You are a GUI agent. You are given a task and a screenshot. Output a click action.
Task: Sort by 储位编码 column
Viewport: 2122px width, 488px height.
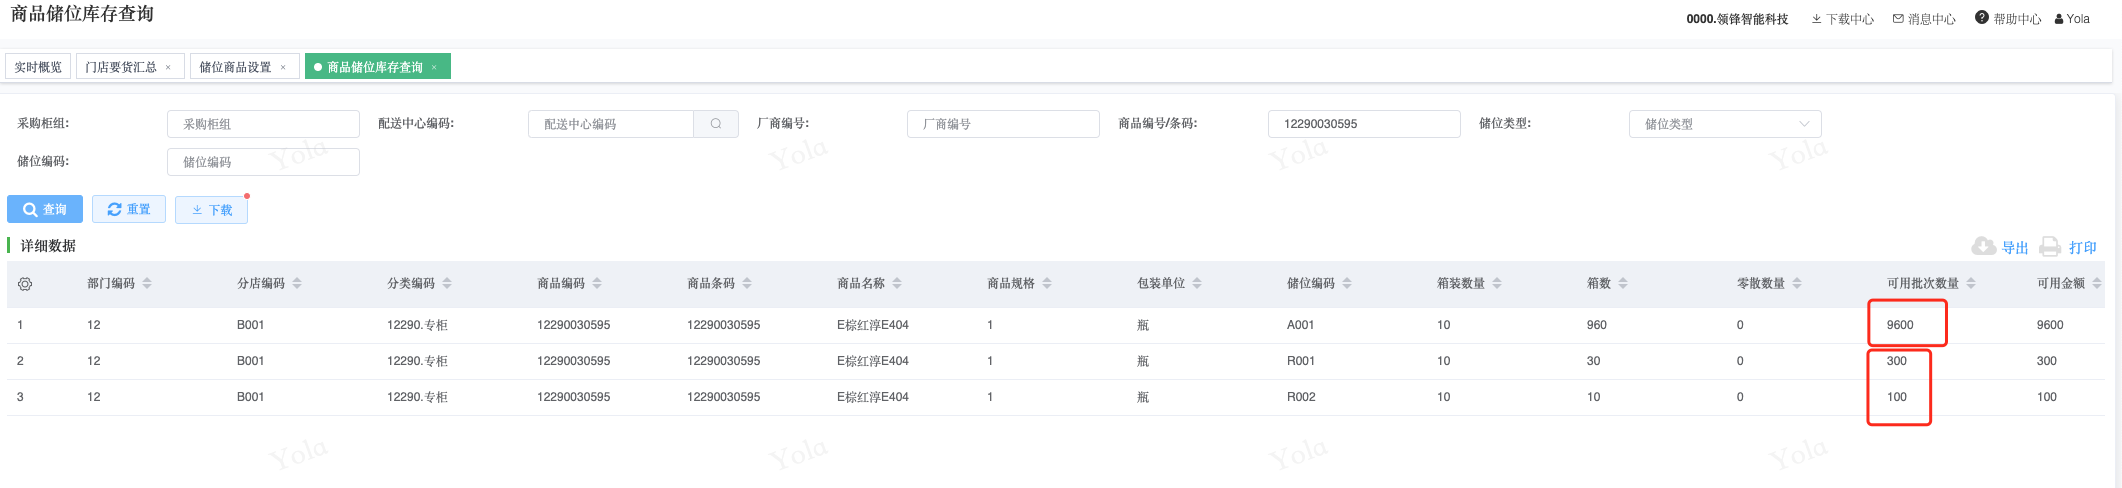pyautogui.click(x=1347, y=284)
